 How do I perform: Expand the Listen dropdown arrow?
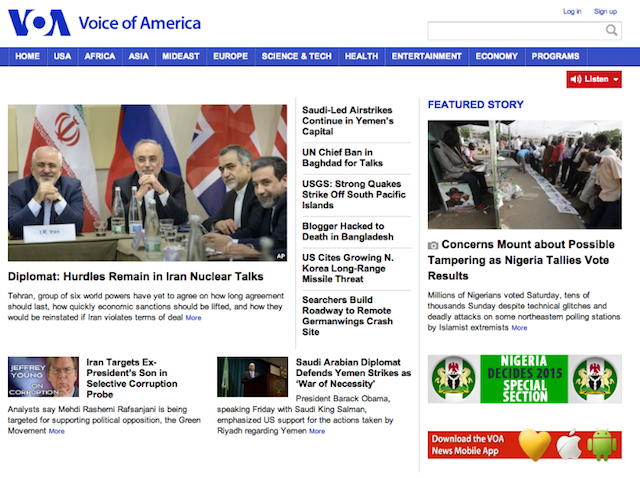[x=615, y=79]
